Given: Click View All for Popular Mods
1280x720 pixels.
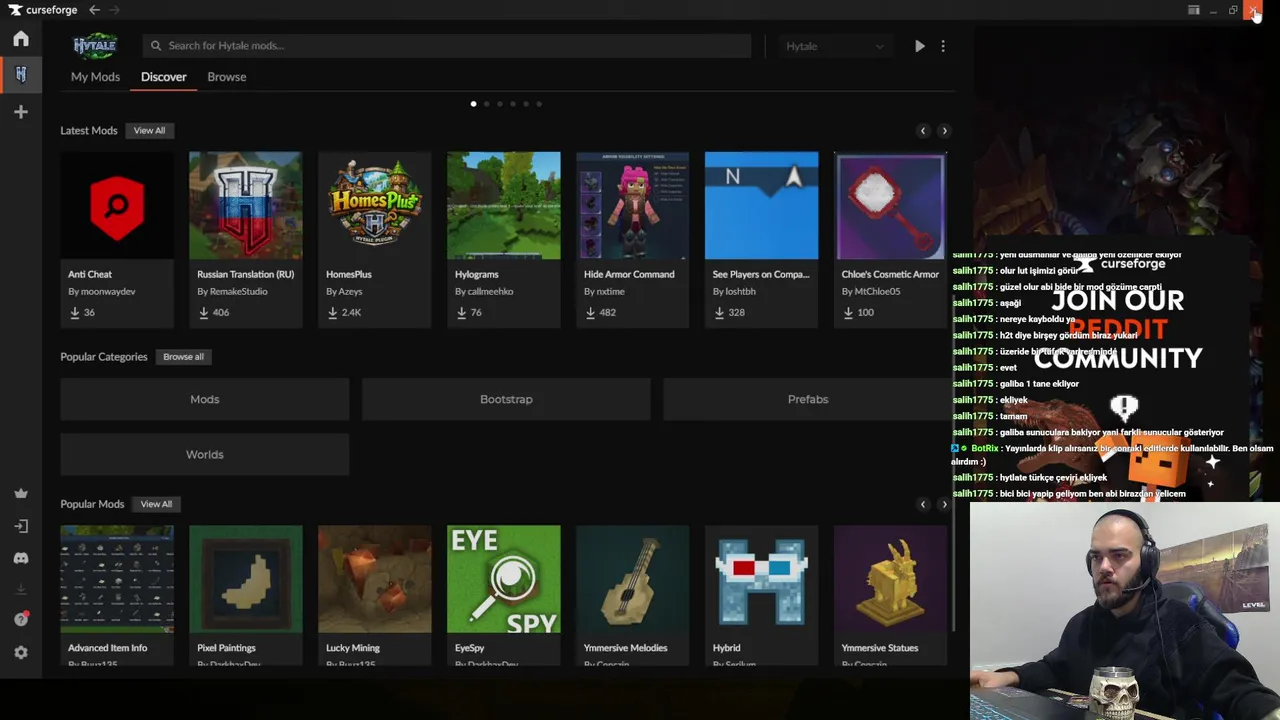Looking at the screenshot, I should (x=156, y=504).
